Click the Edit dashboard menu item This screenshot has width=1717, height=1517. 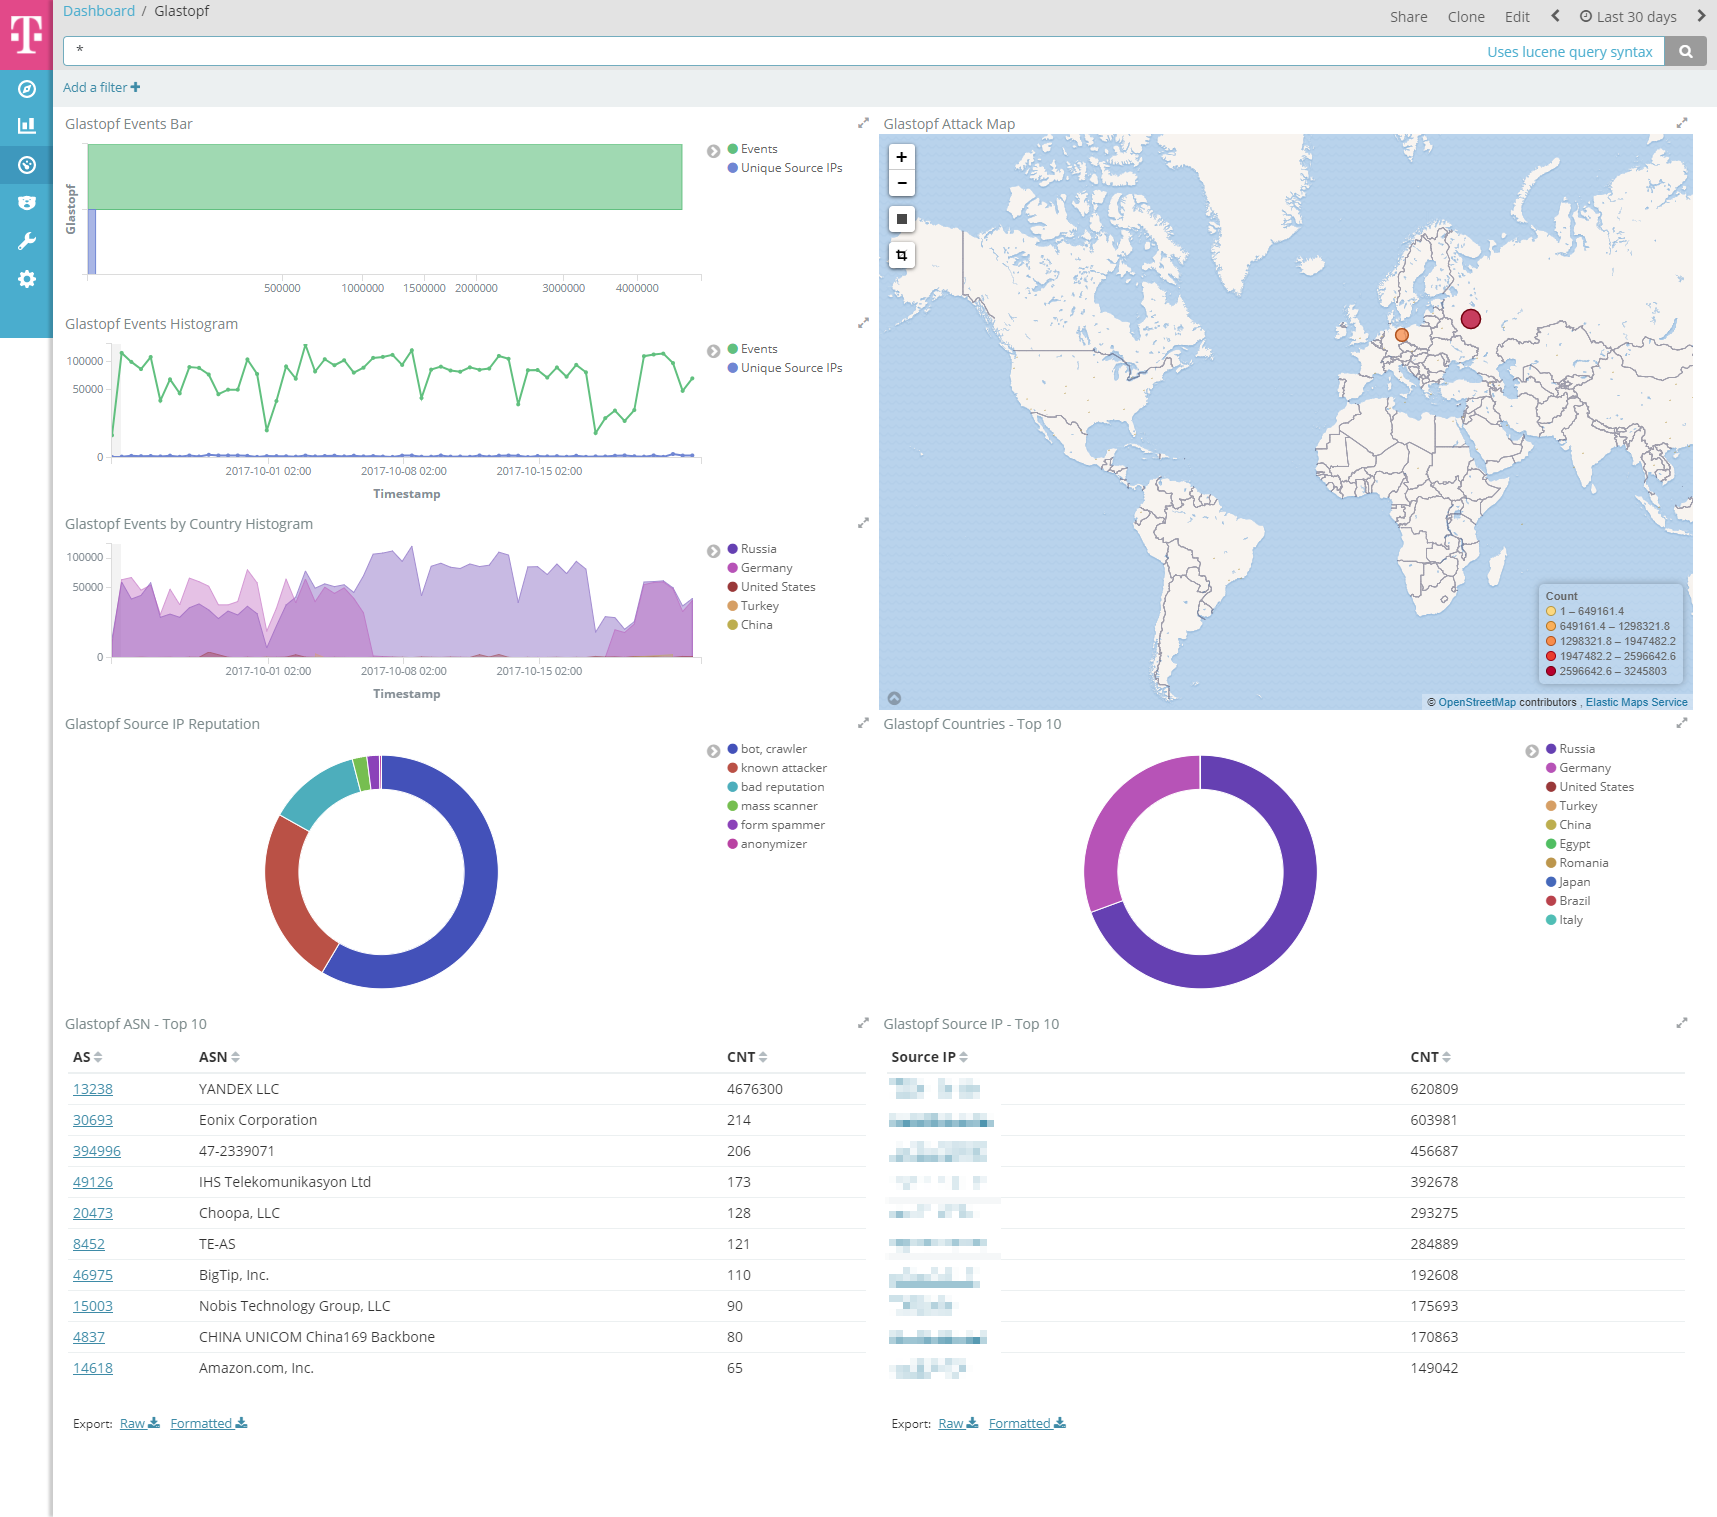(1517, 17)
